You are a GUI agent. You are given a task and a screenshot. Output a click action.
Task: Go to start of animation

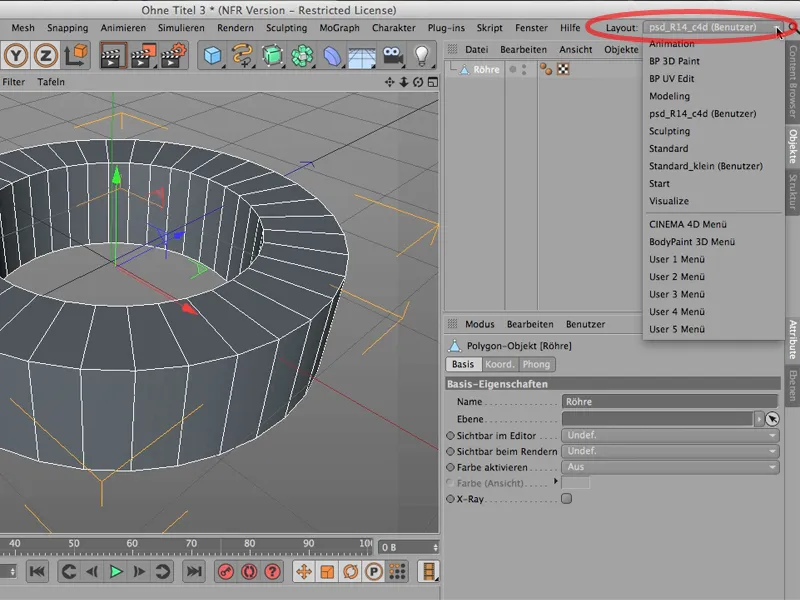pos(37,571)
